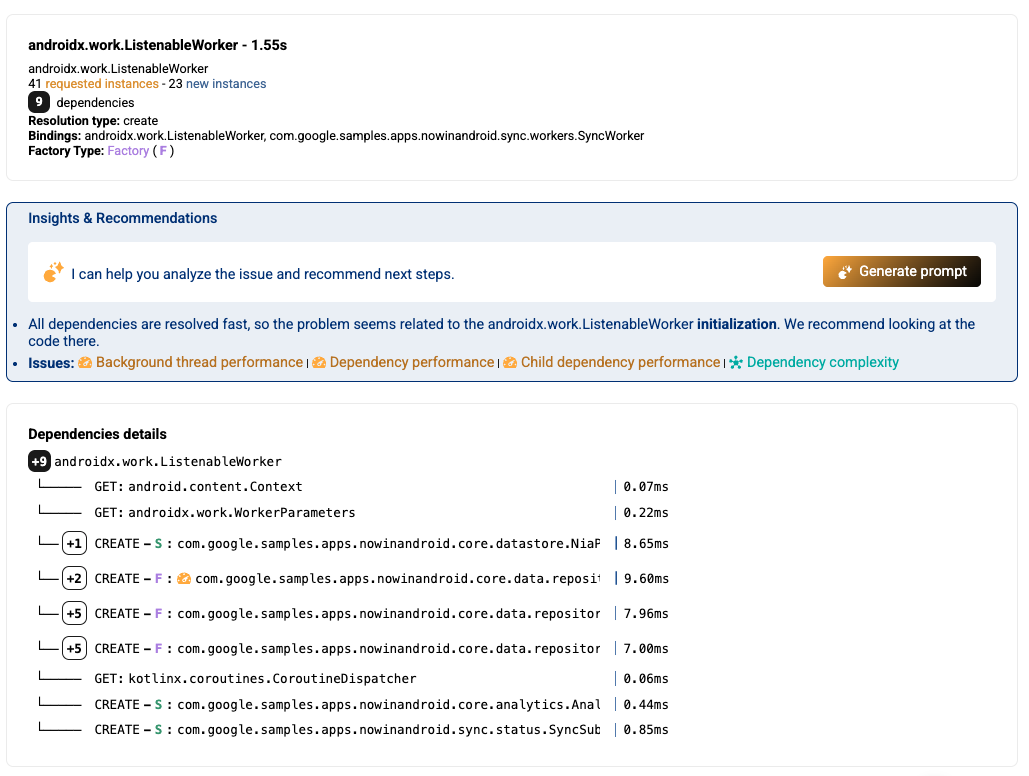The height and width of the screenshot is (776, 1029).
Task: Open the requested instances link
Action: [x=102, y=84]
